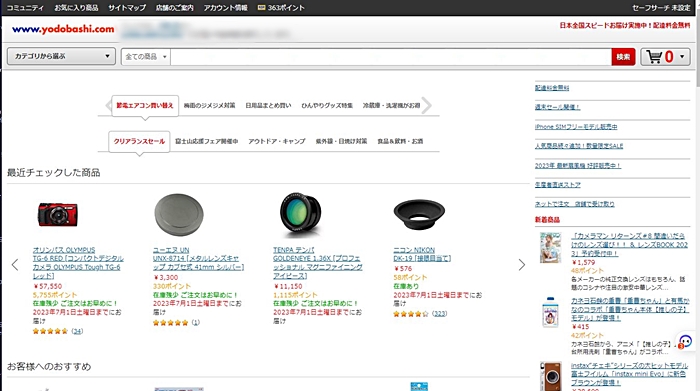This screenshot has height=391, width=700.
Task: Open the カメラマン リターンズ magazine thumbnail
Action: (551, 247)
